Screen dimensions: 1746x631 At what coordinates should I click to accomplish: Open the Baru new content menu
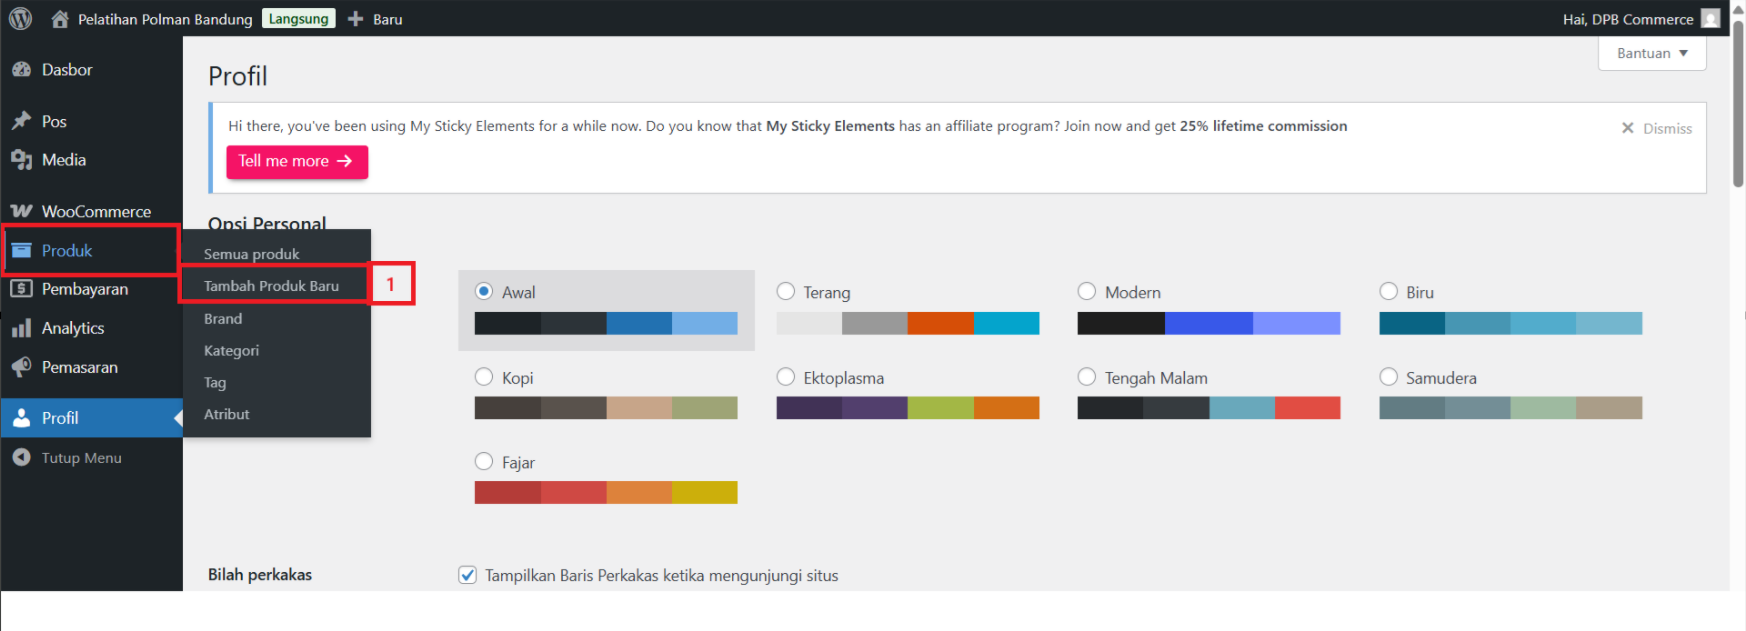[x=375, y=19]
